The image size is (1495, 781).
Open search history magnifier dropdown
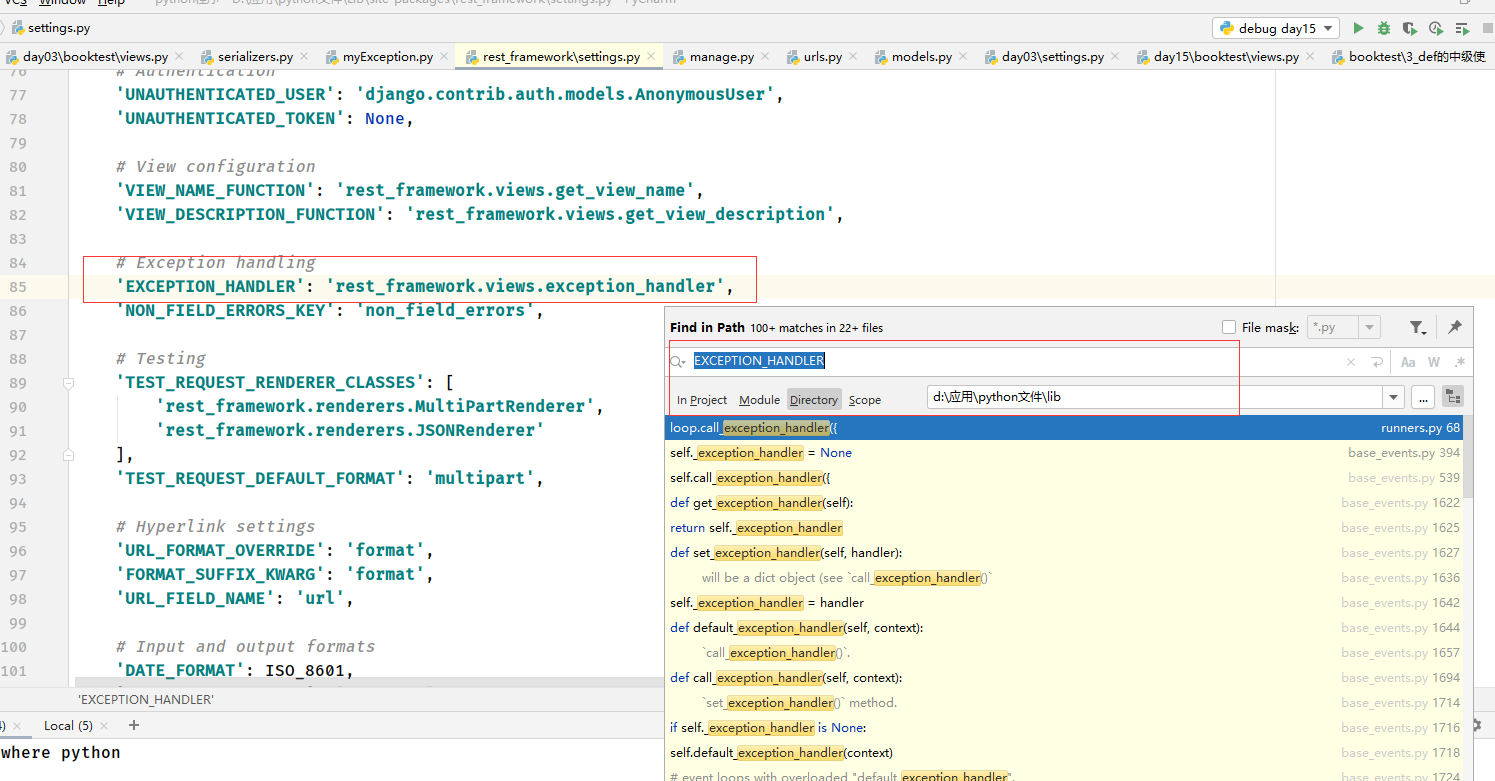tap(679, 362)
